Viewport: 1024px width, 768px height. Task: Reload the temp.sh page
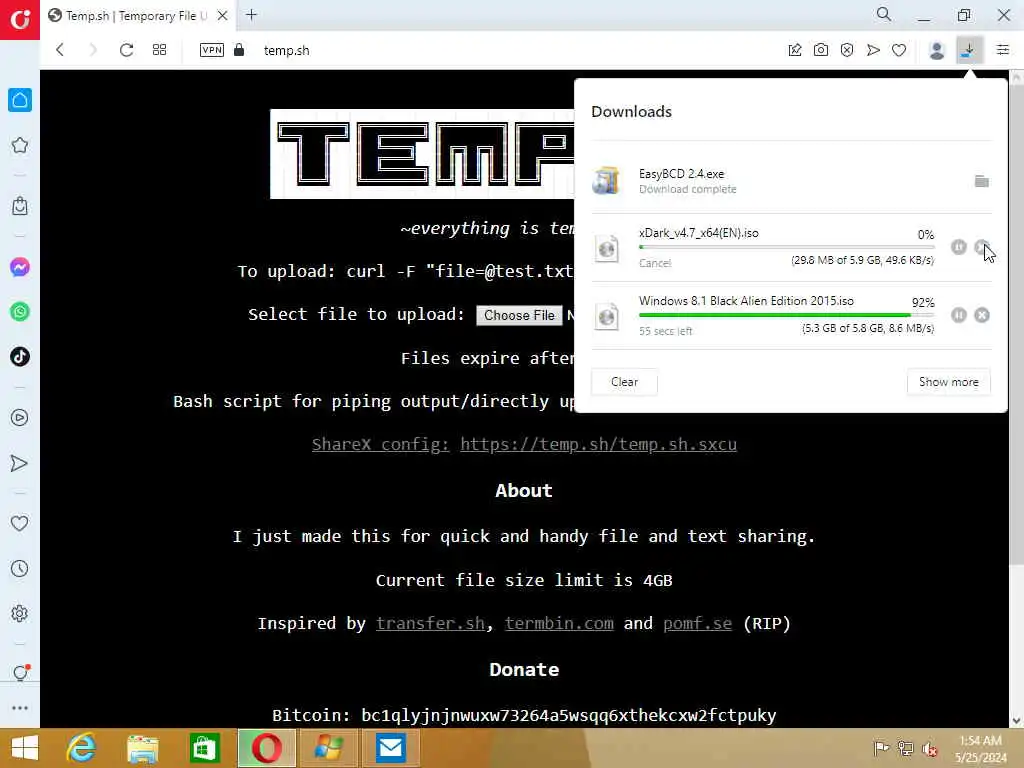click(x=126, y=50)
